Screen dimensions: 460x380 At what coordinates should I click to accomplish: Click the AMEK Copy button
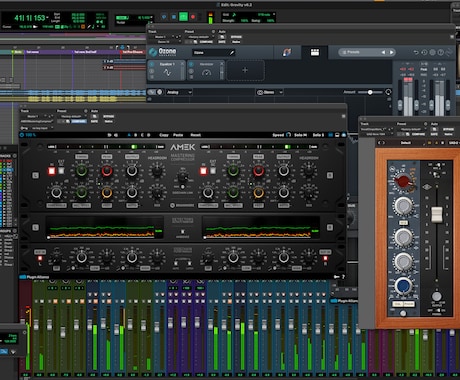pyautogui.click(x=164, y=135)
